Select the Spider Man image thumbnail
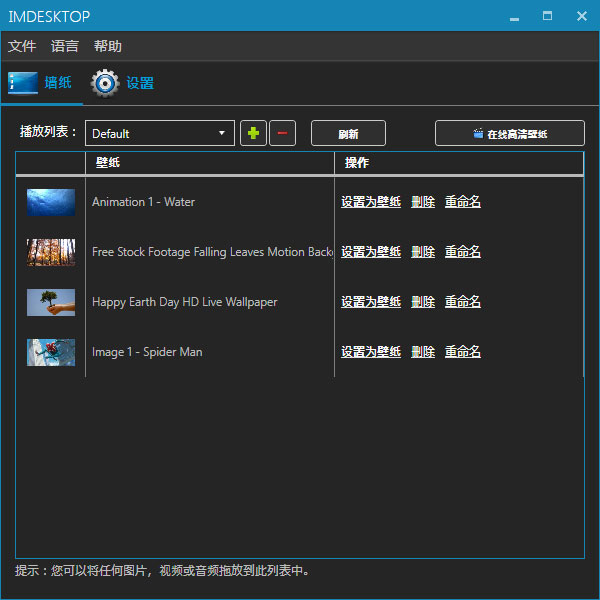600x600 pixels. coord(51,352)
